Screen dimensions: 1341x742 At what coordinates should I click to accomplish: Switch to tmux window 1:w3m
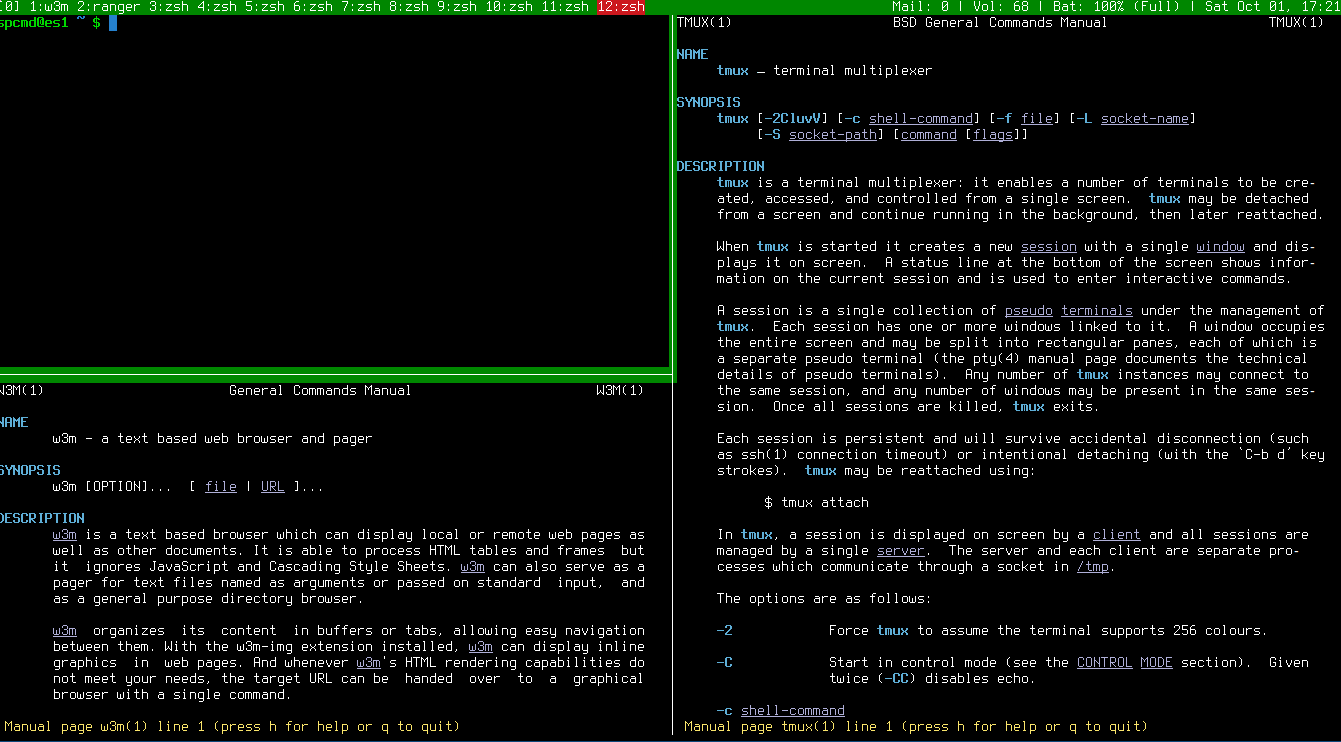(49, 7)
